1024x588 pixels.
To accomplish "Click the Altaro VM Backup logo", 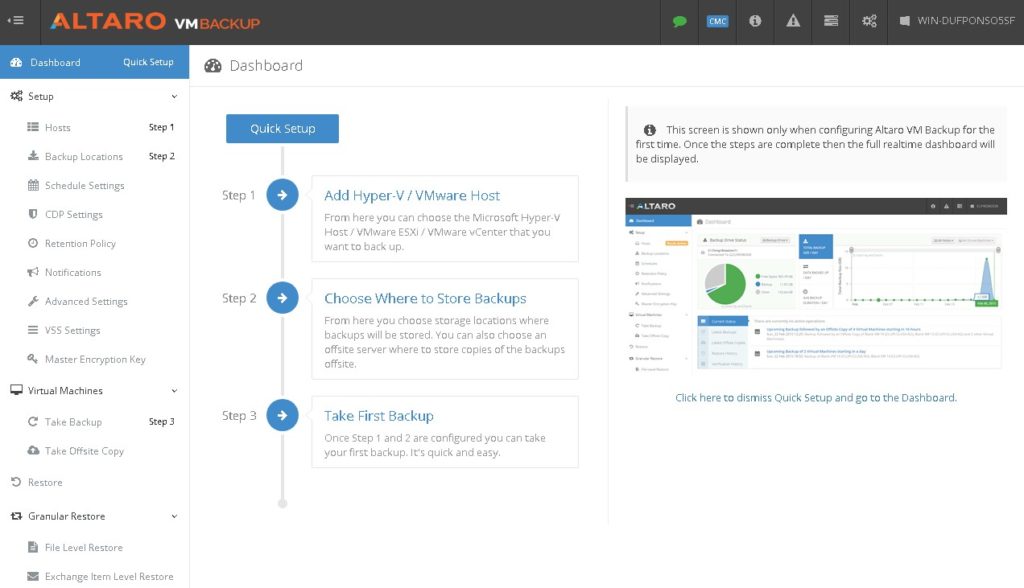I will coord(155,22).
